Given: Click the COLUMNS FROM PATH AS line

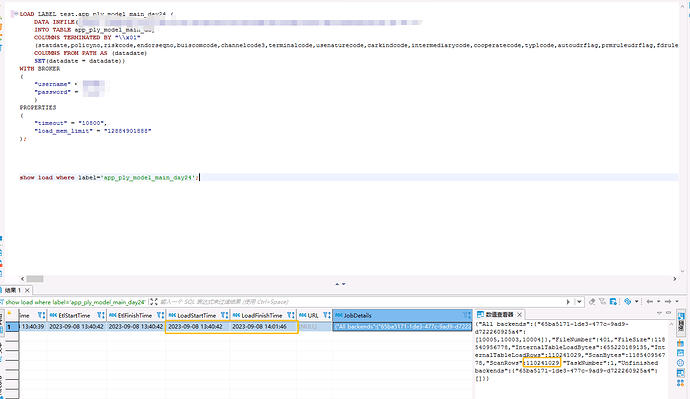Looking at the screenshot, I should pos(91,53).
